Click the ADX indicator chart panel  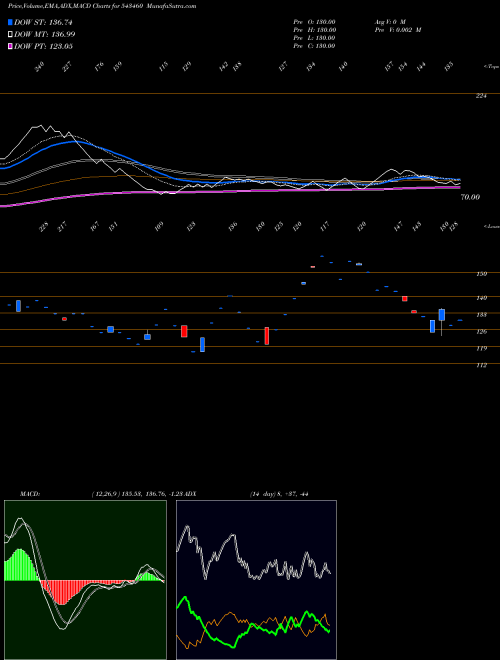[x=256, y=580]
